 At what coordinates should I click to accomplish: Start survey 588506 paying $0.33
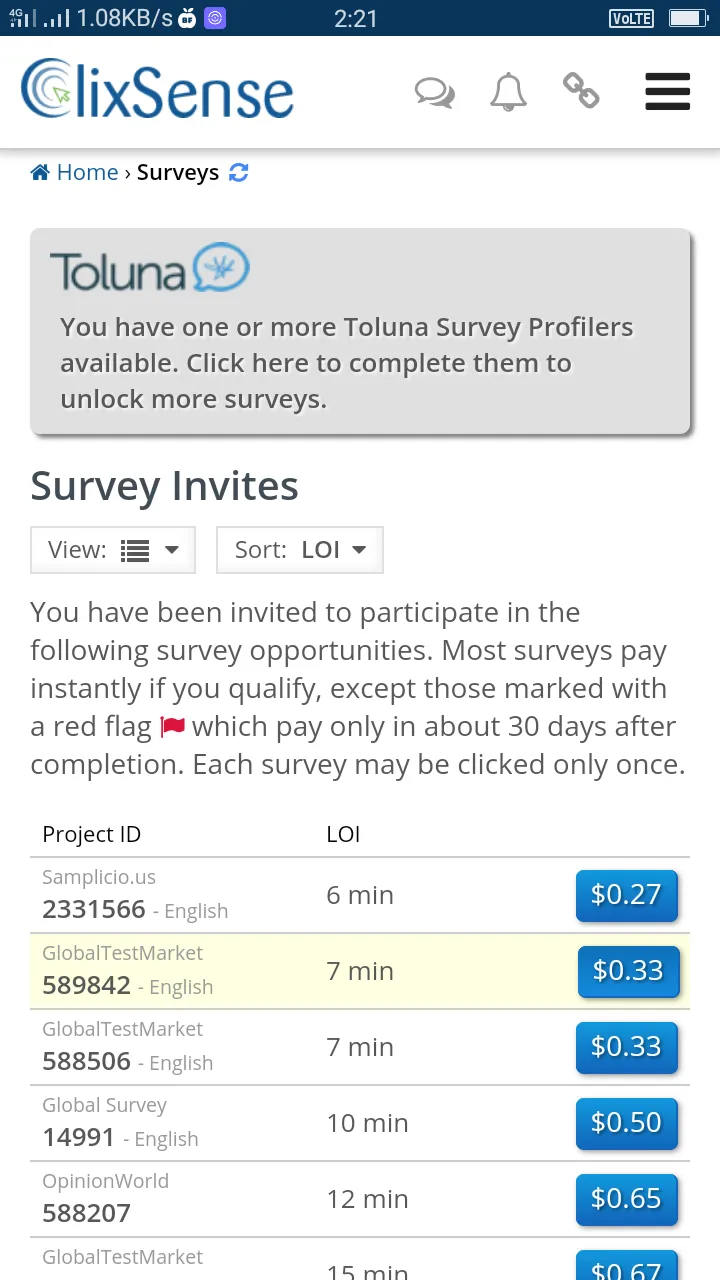(626, 1047)
